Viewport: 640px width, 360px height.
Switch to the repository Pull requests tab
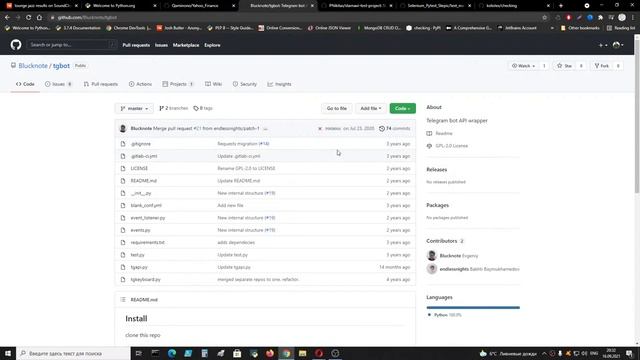coord(101,84)
